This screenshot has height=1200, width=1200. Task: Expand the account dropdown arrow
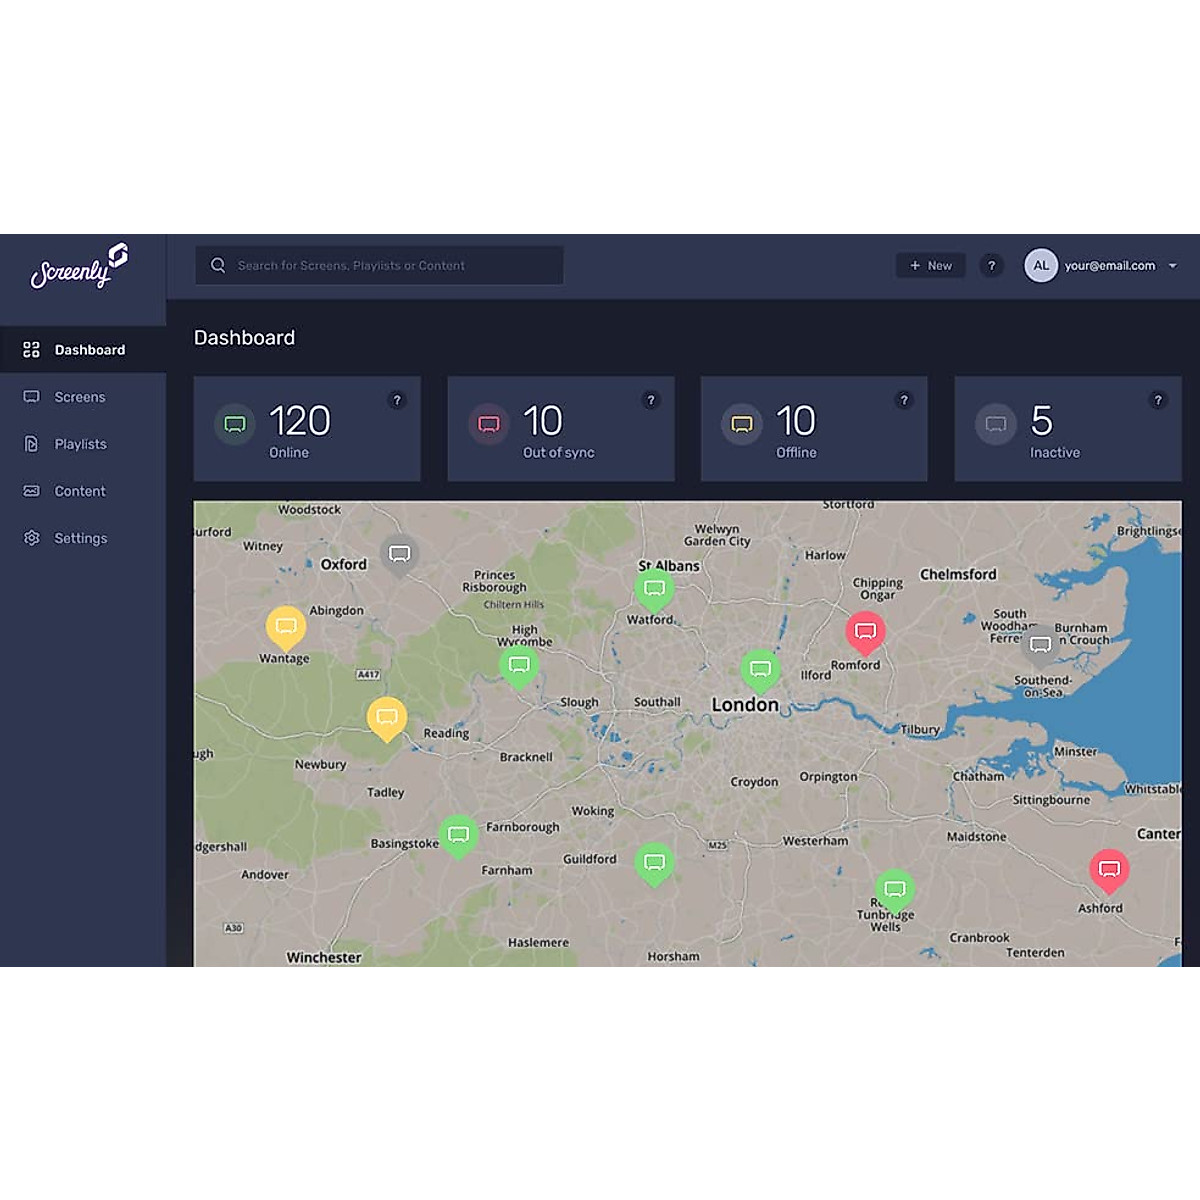[1173, 266]
